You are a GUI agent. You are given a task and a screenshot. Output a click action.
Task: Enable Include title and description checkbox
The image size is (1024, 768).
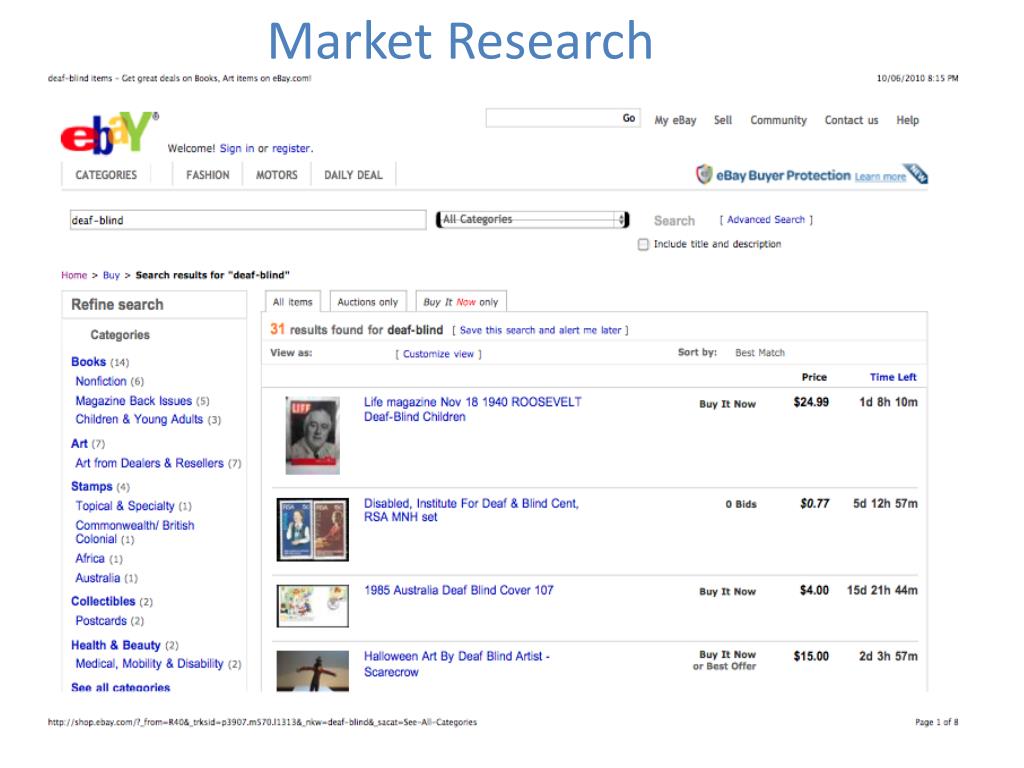coord(643,244)
